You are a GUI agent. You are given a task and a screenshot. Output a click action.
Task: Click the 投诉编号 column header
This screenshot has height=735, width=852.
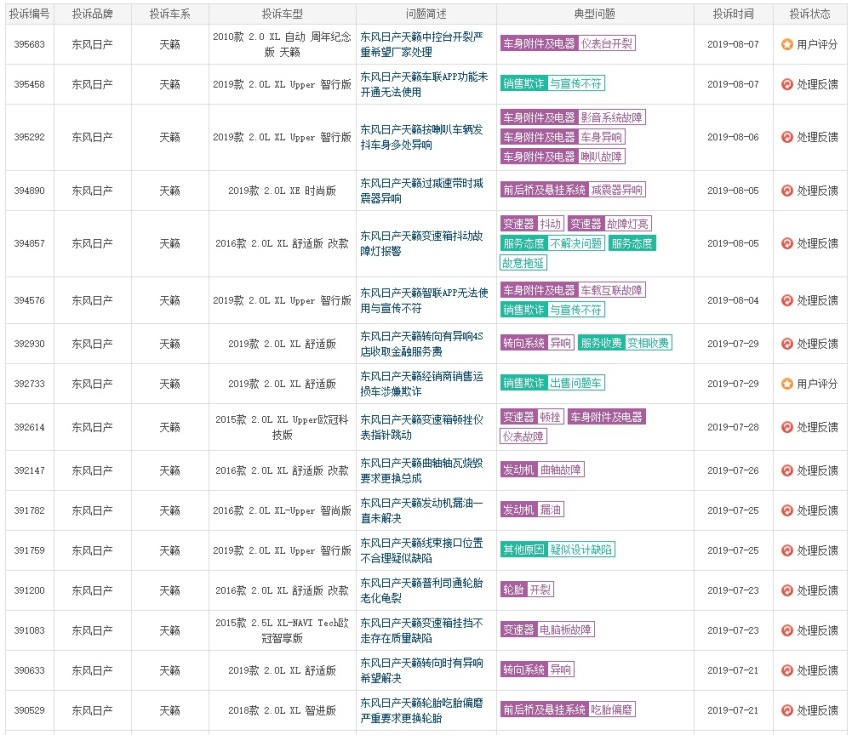click(x=29, y=14)
